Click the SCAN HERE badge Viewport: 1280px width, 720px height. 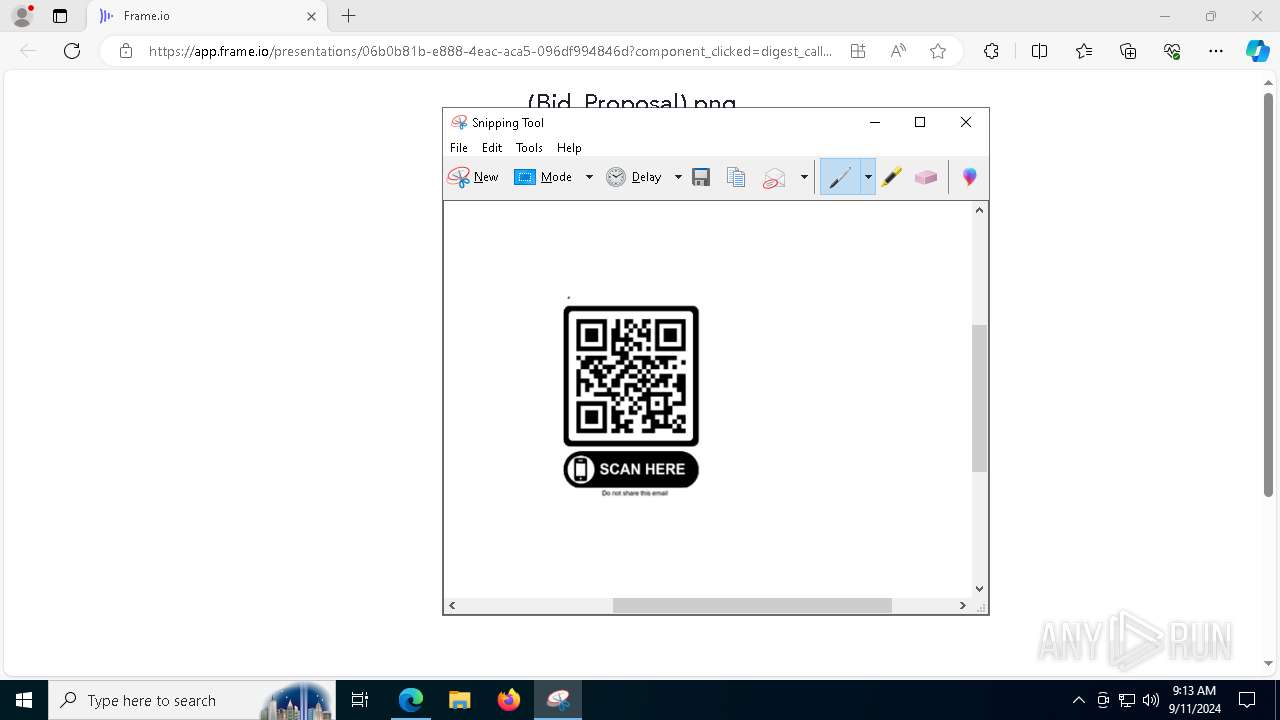point(631,469)
